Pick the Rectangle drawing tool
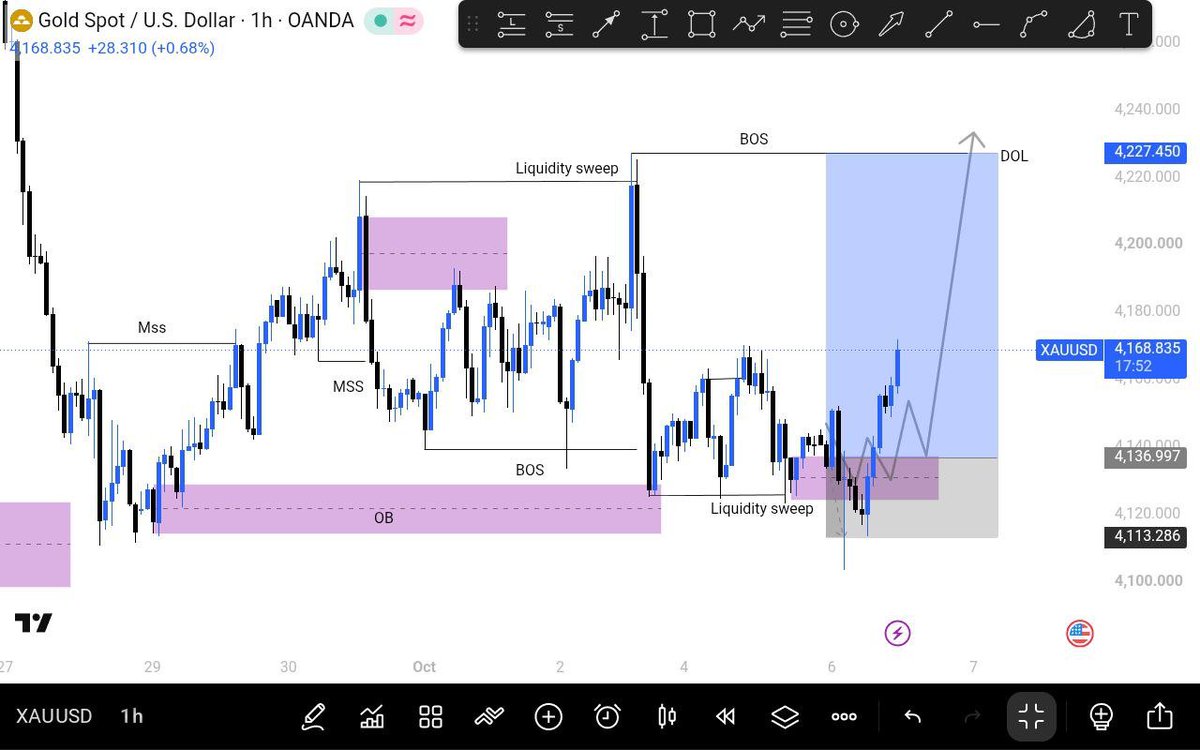 (x=702, y=24)
